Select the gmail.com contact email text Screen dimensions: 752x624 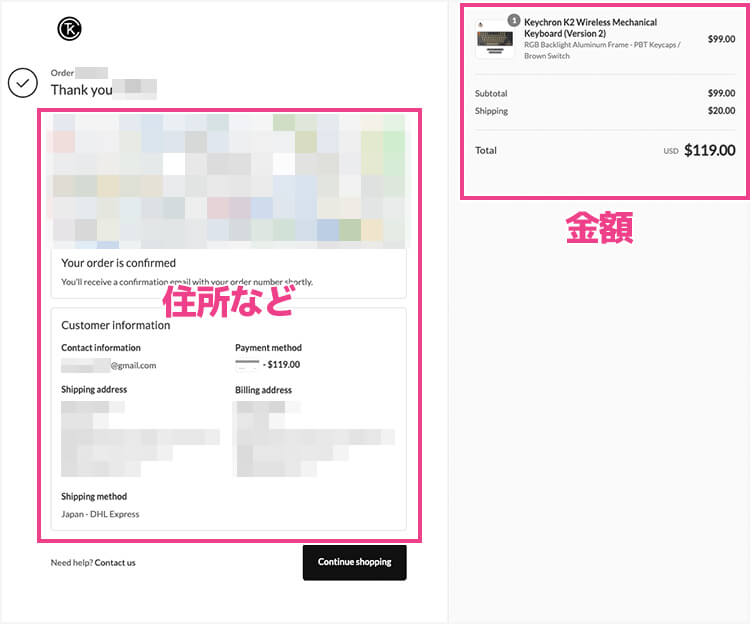[132, 365]
